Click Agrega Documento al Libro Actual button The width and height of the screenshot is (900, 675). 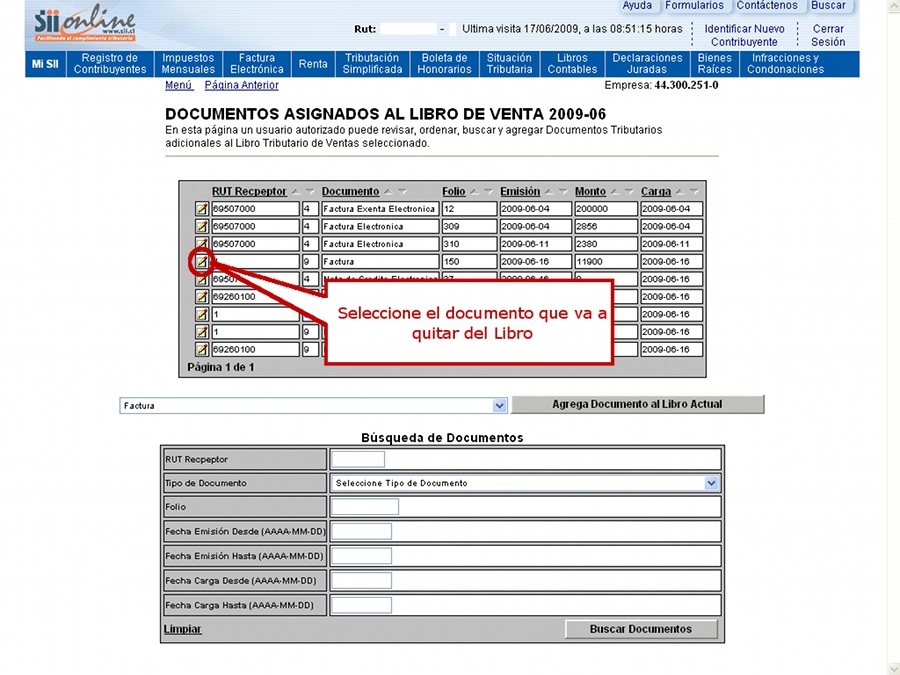[637, 405]
